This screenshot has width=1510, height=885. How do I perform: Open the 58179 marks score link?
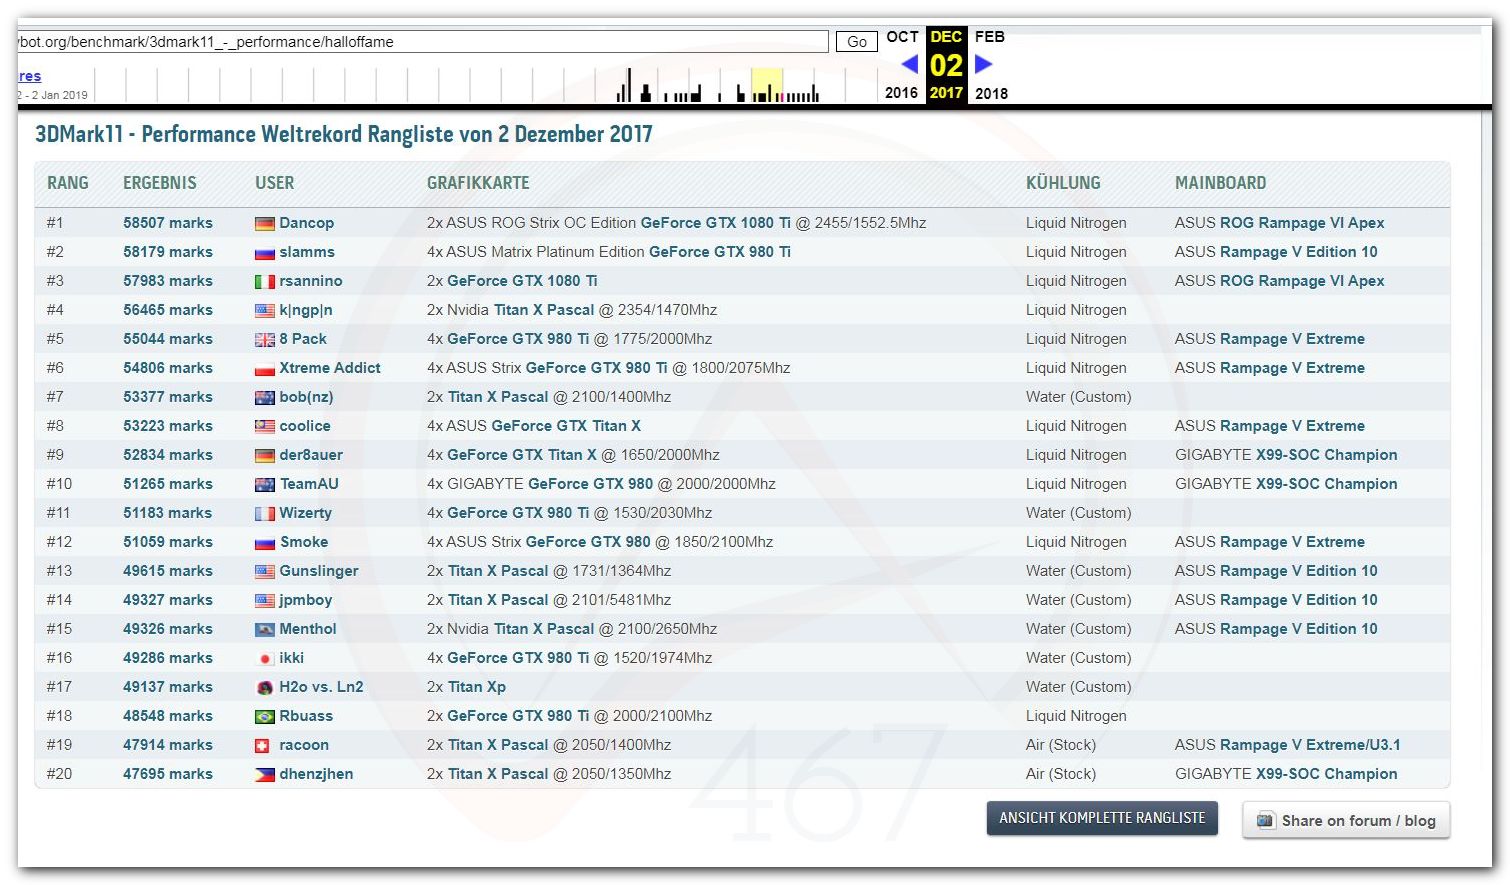pos(168,252)
